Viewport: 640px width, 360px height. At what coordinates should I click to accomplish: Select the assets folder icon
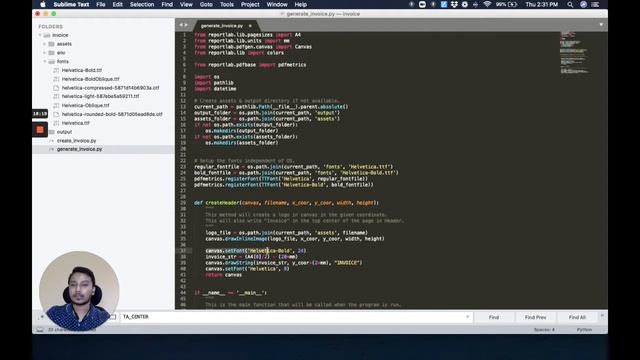(x=51, y=44)
